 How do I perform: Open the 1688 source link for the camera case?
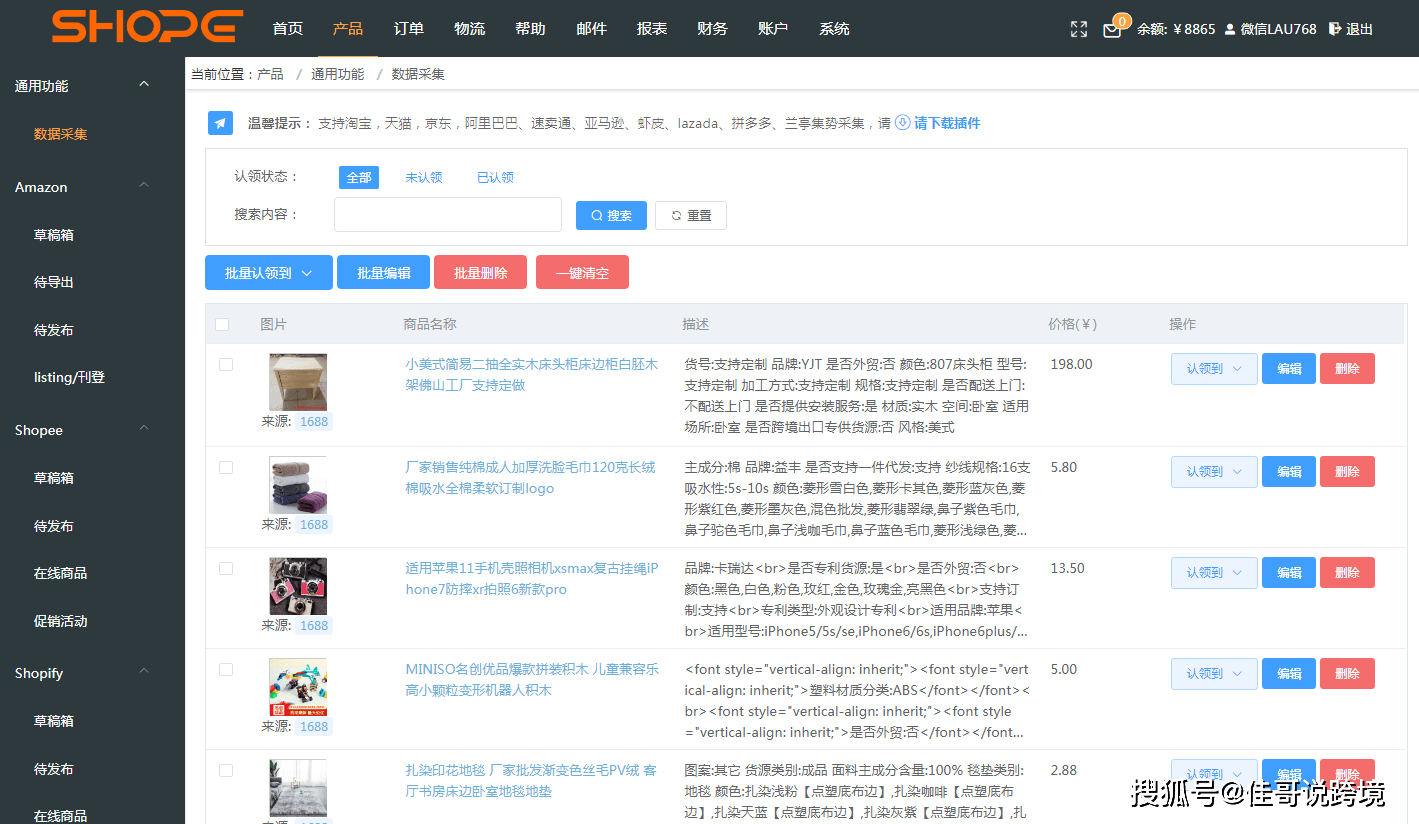point(313,624)
